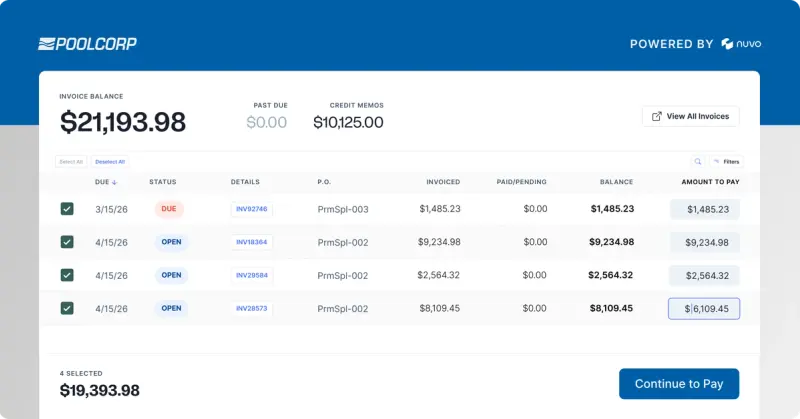Screen dimensions: 800x419
Task: Click the past due amount $0.00
Action: (x=266, y=122)
